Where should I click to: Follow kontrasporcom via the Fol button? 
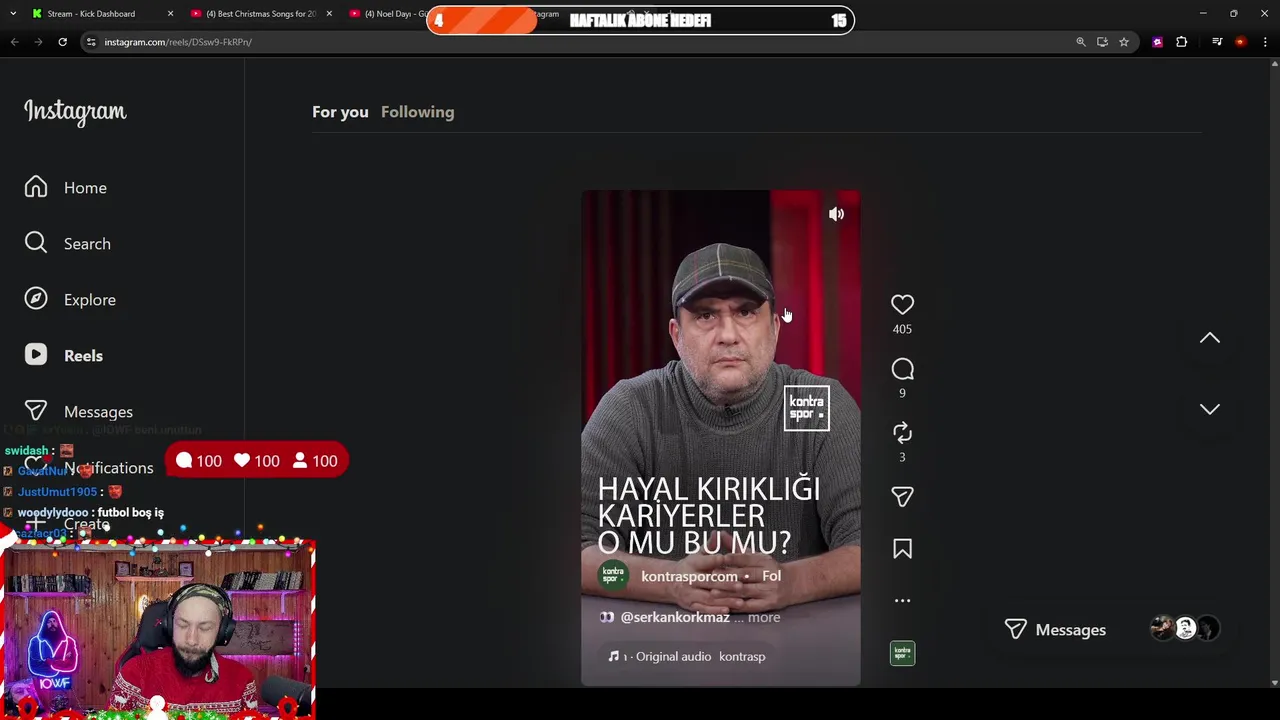tap(771, 576)
